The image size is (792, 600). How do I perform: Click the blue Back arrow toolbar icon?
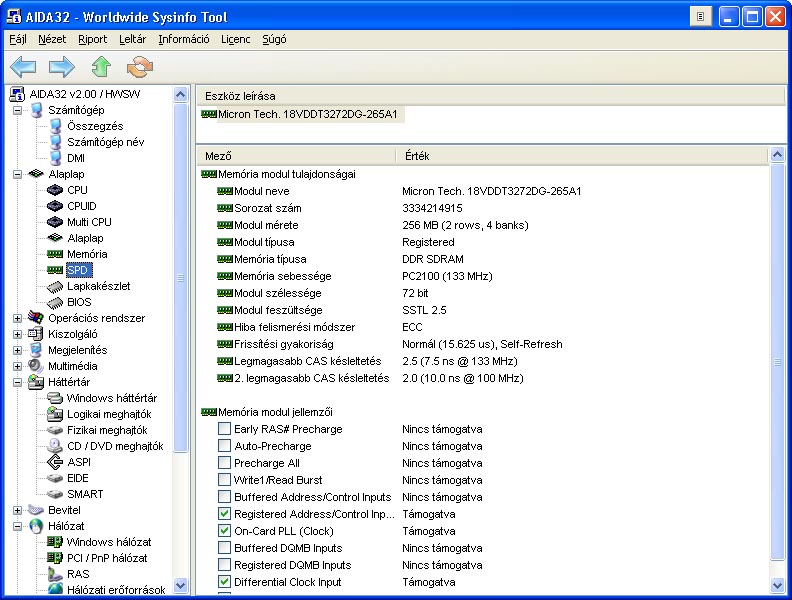[x=23, y=66]
